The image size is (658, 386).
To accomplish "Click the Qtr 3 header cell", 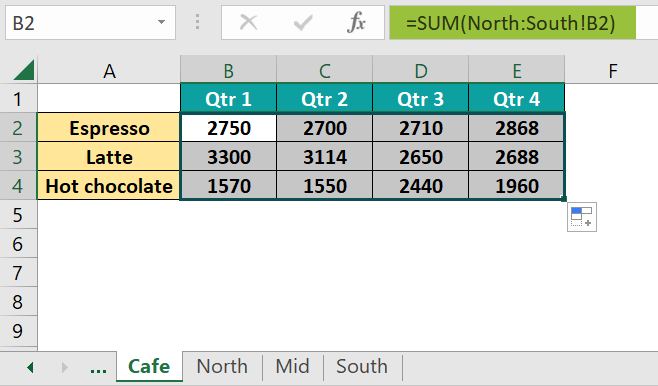I will pos(420,99).
